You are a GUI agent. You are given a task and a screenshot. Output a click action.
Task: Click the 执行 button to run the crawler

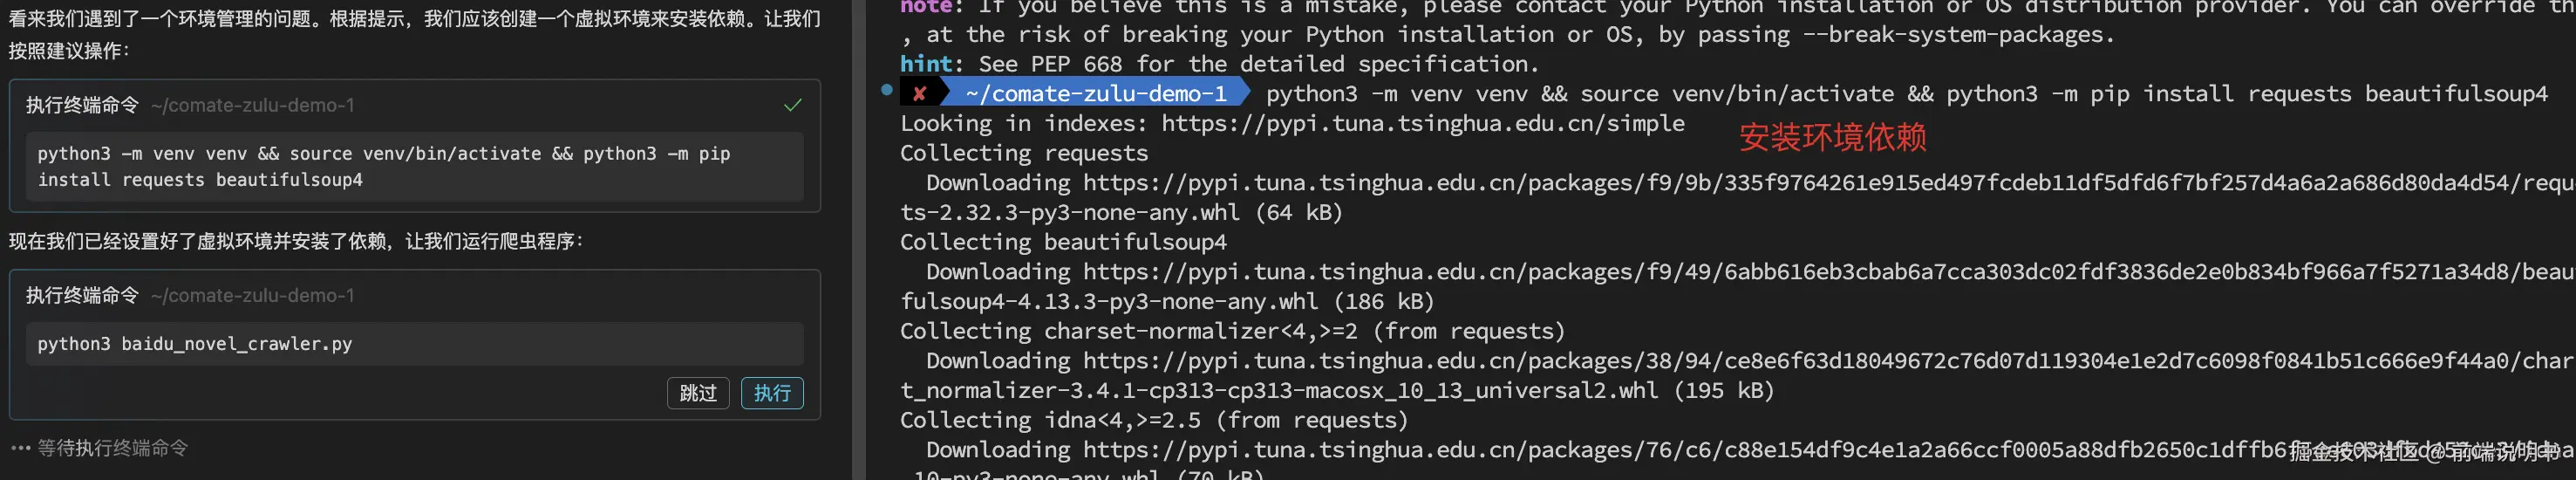[x=771, y=393]
